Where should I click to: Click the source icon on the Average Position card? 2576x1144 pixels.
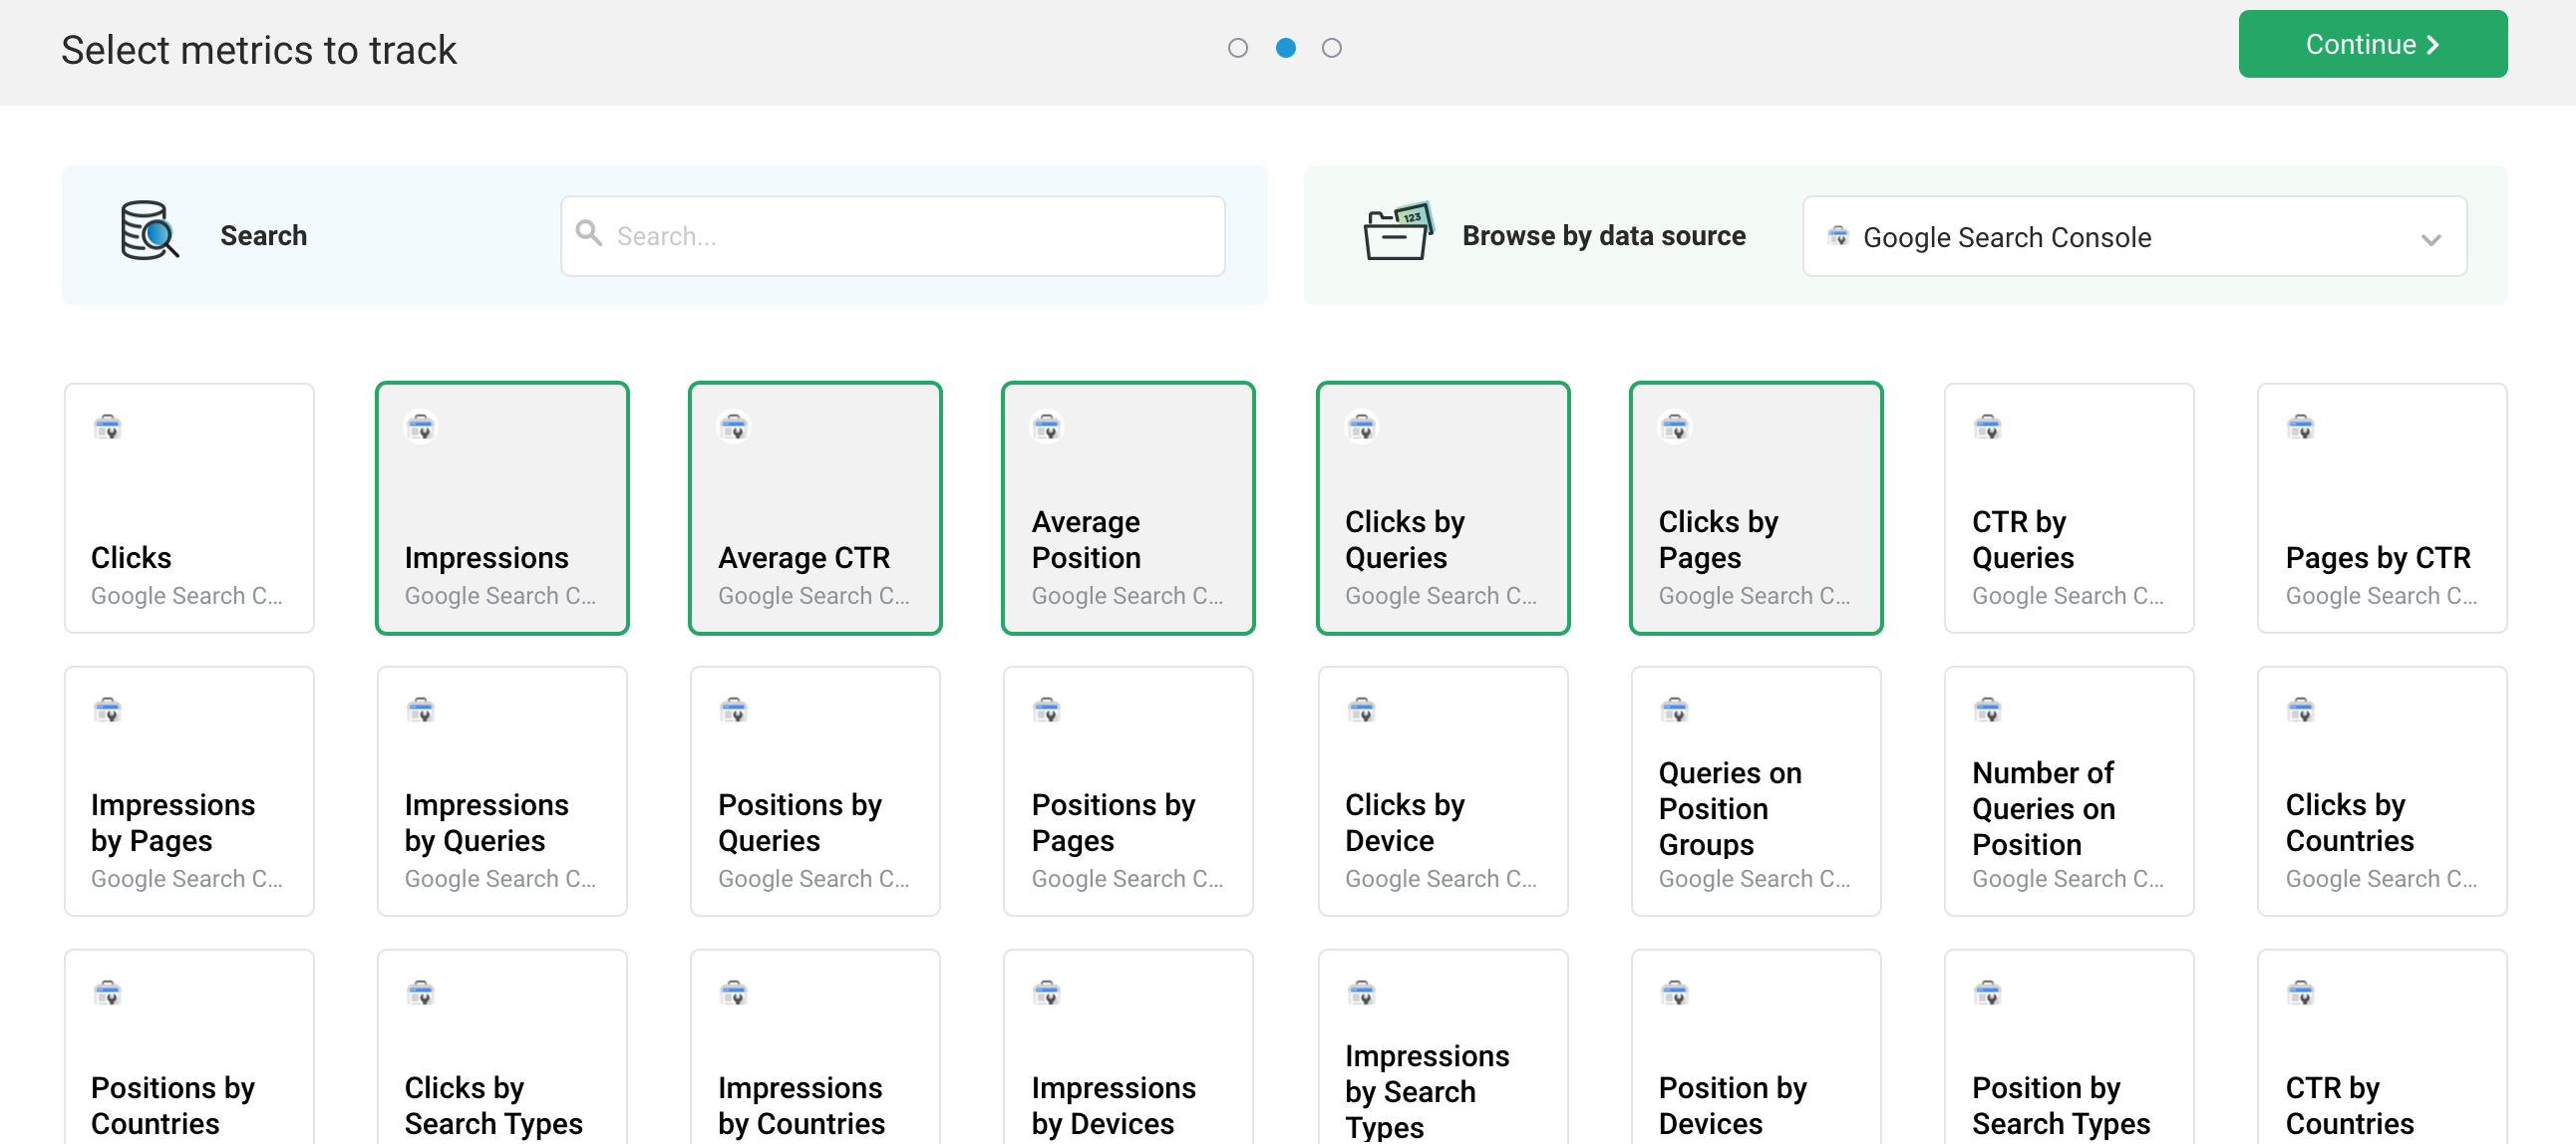pyautogui.click(x=1046, y=426)
